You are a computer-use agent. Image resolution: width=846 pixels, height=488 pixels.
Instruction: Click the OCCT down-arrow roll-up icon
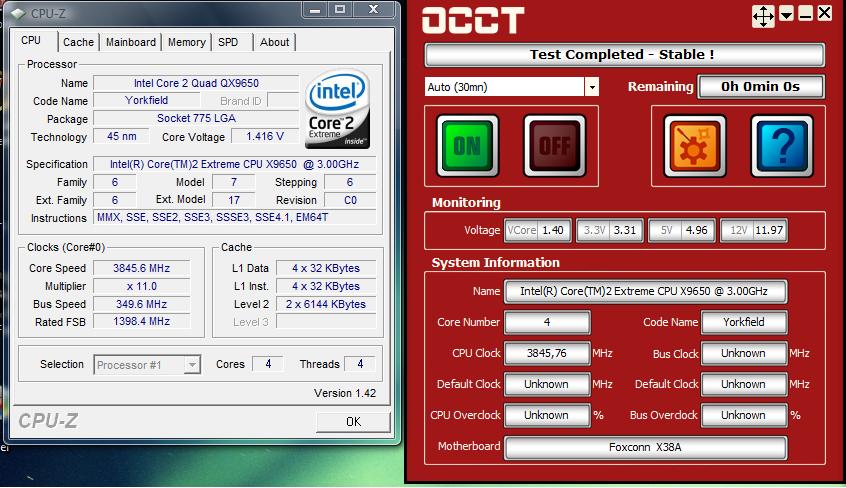tap(787, 15)
